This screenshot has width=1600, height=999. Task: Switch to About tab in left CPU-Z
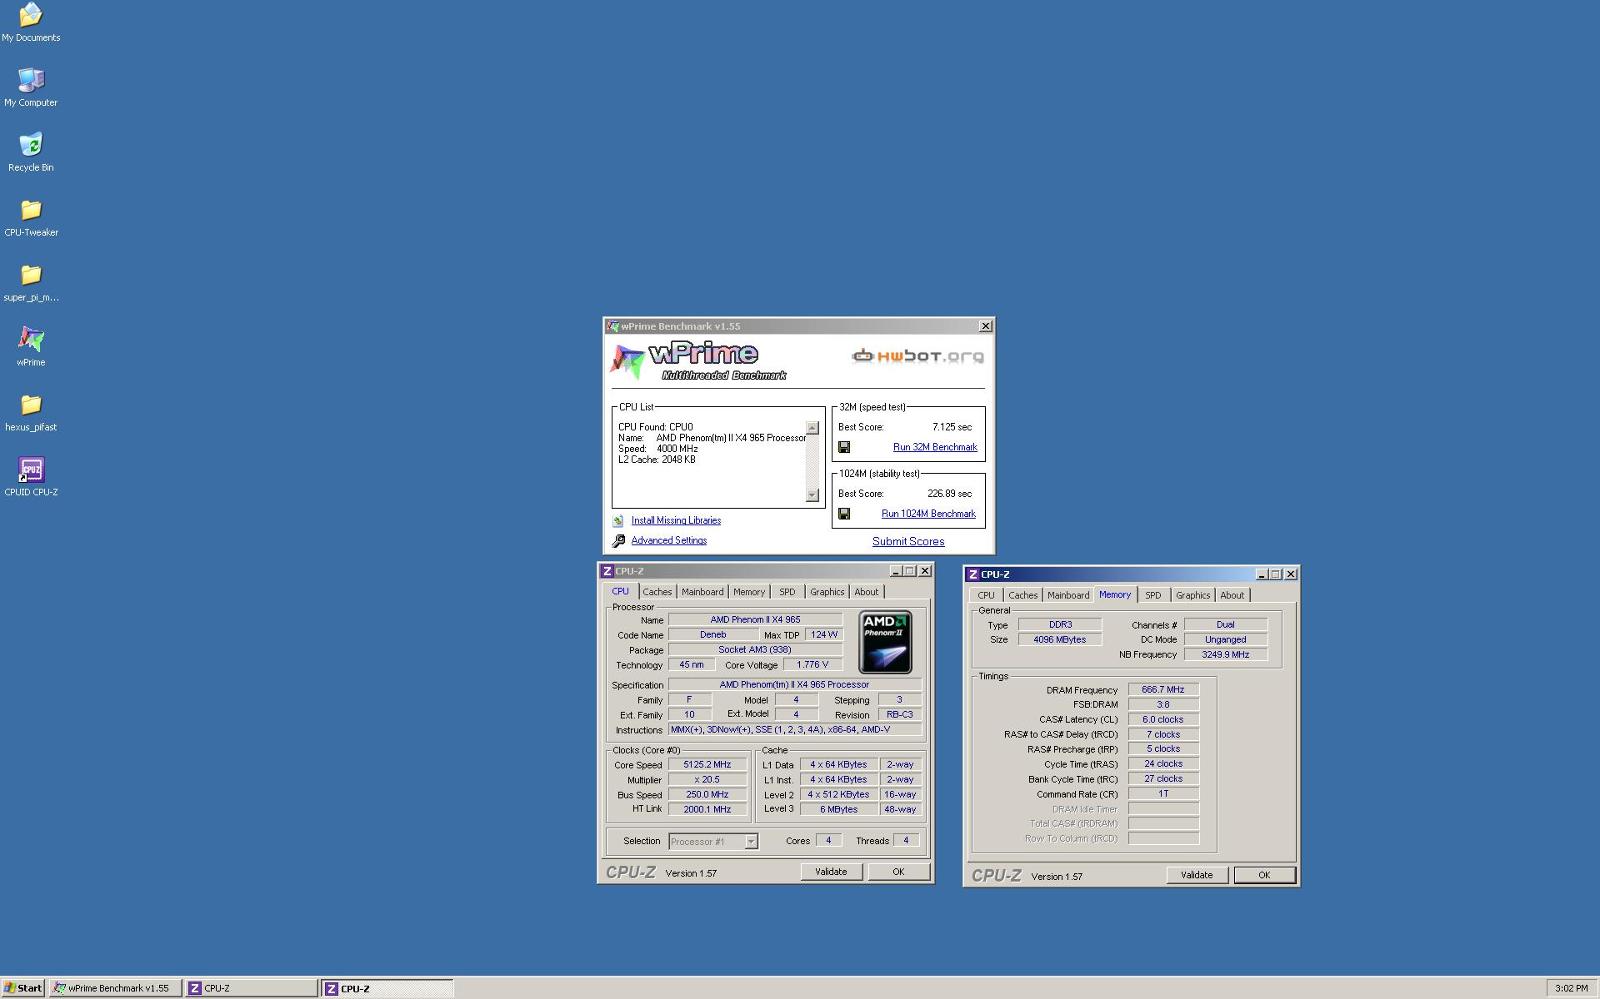click(x=866, y=592)
